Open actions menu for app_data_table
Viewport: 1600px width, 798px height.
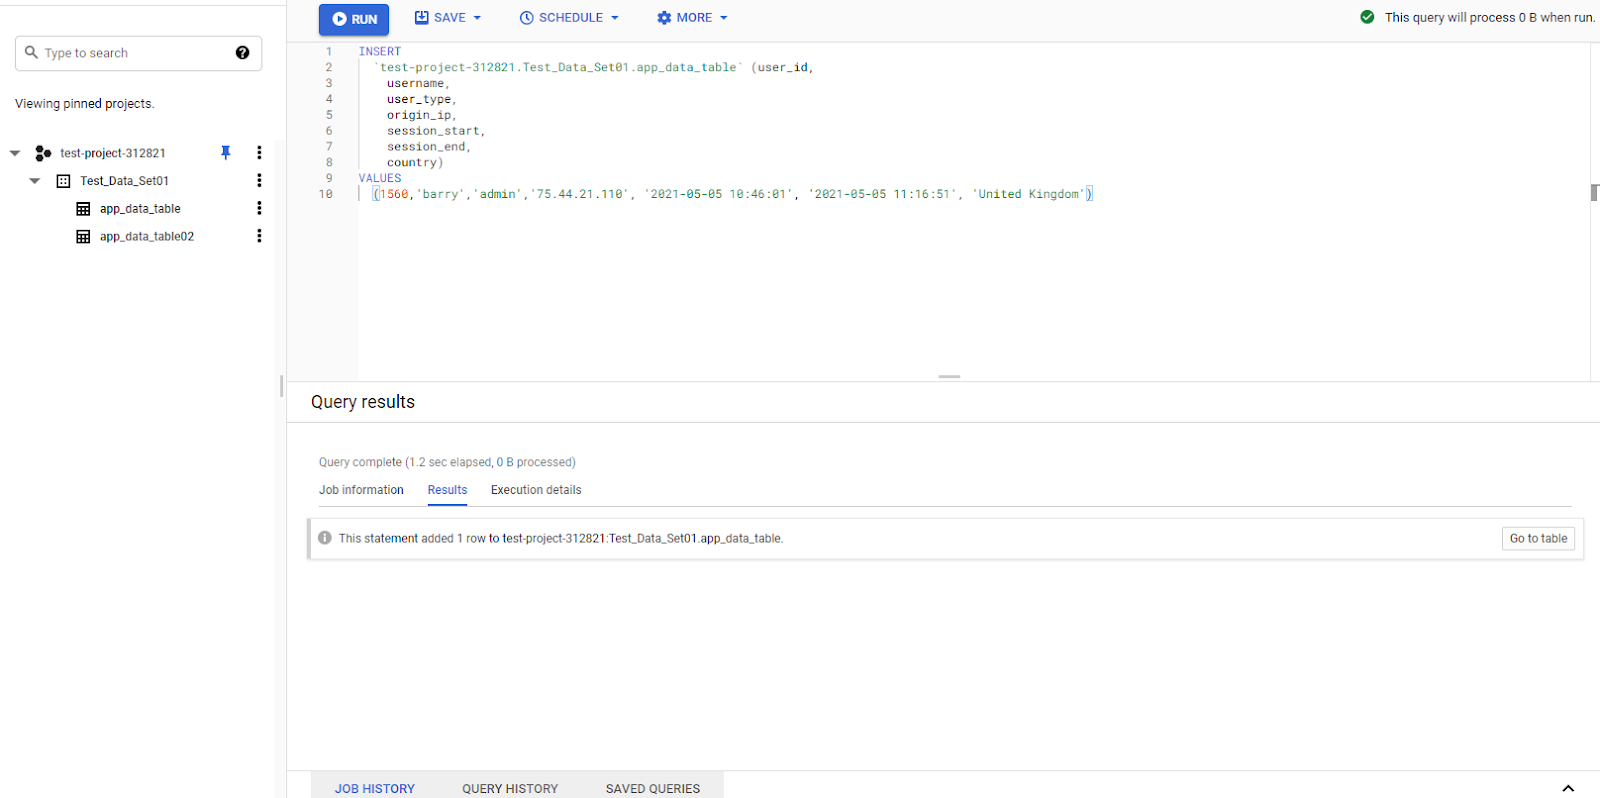[x=259, y=208]
